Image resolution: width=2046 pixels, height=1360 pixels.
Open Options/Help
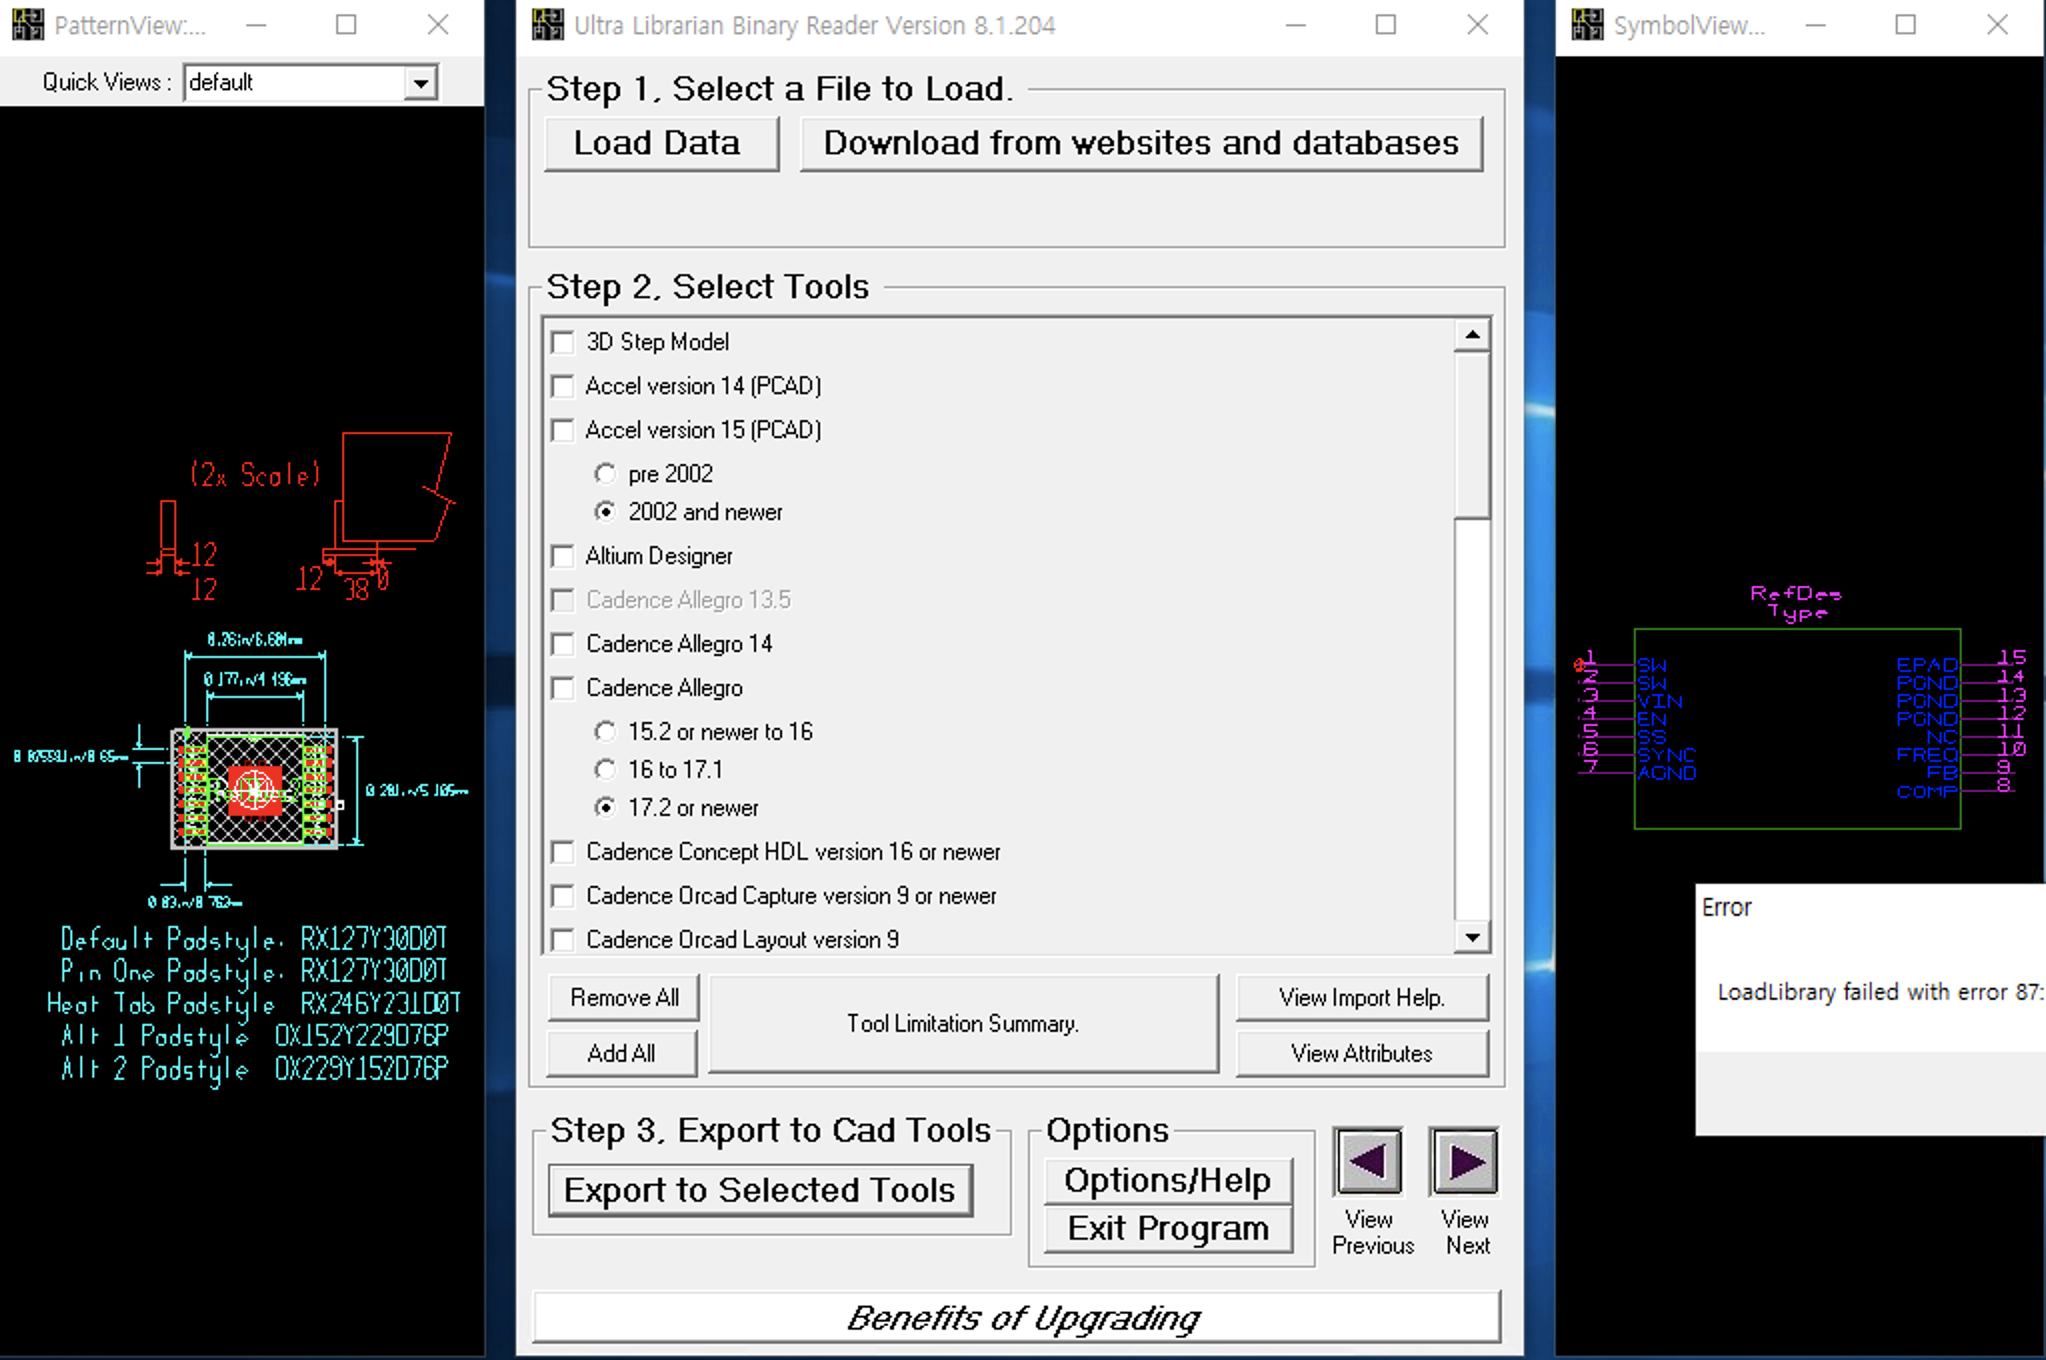coord(1168,1181)
